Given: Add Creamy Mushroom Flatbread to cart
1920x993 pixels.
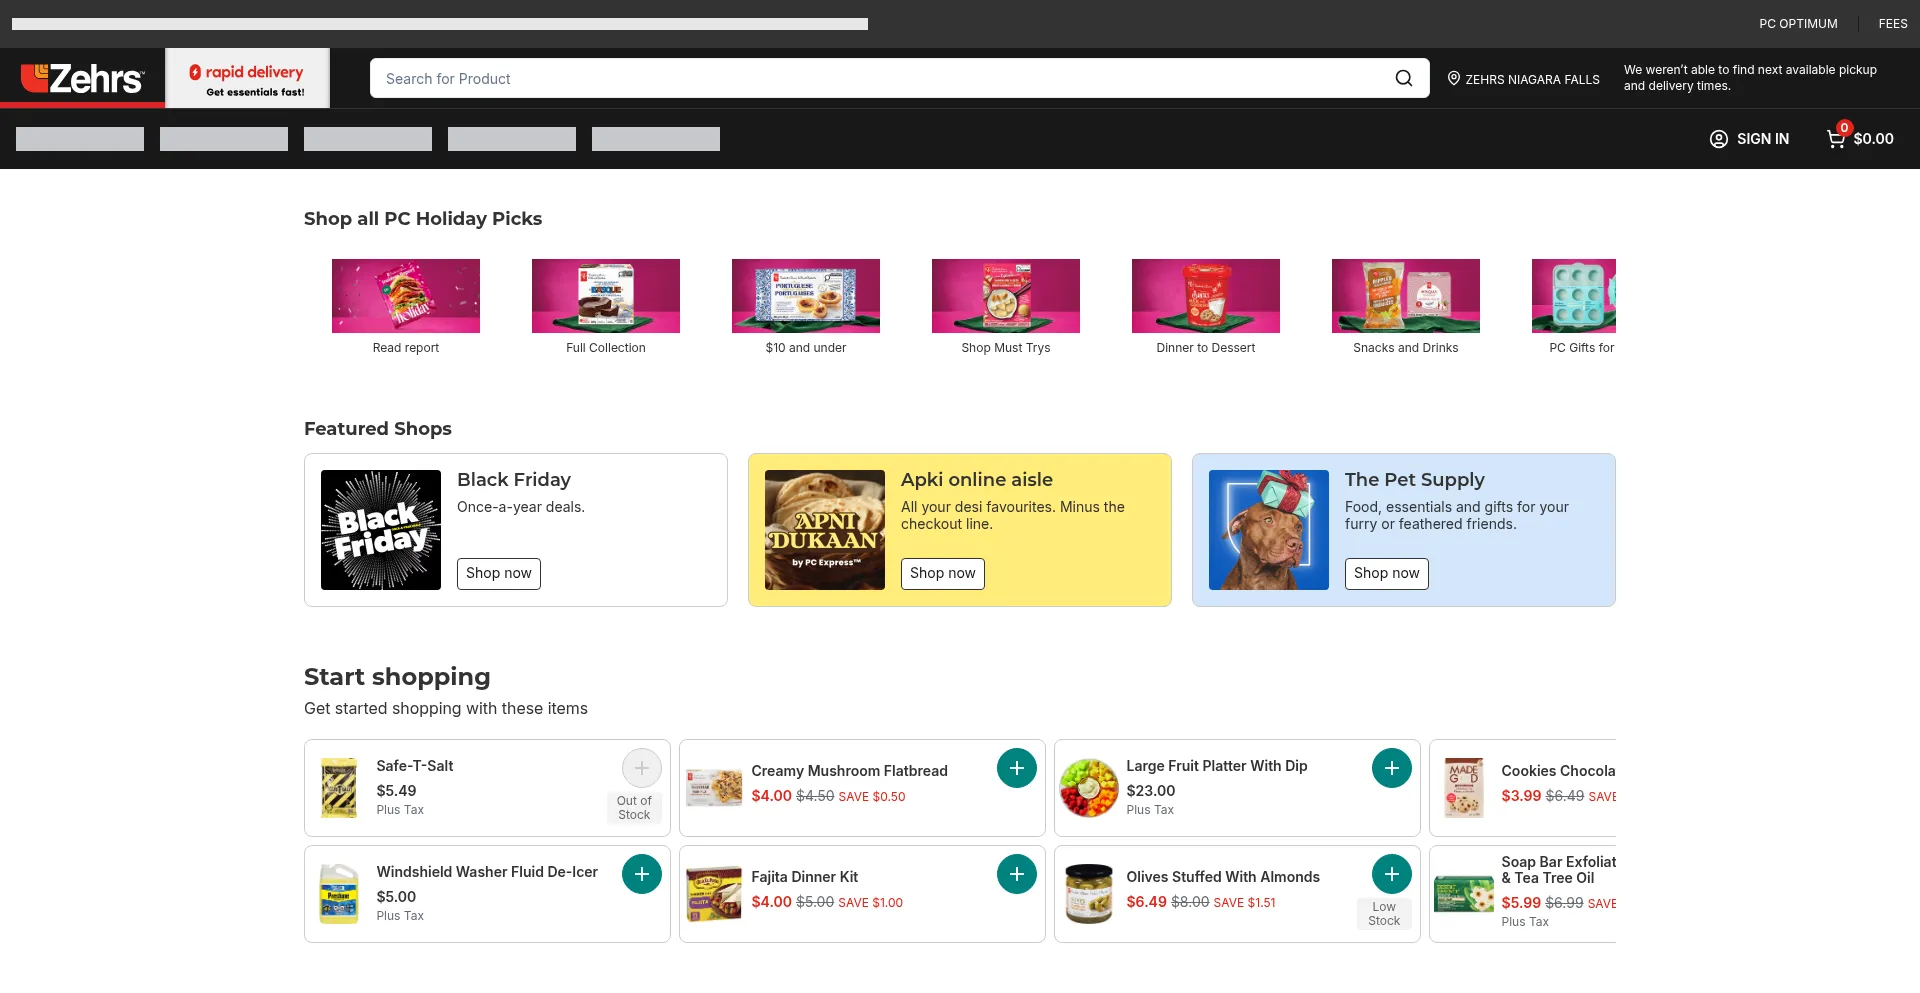Looking at the screenshot, I should 1016,768.
